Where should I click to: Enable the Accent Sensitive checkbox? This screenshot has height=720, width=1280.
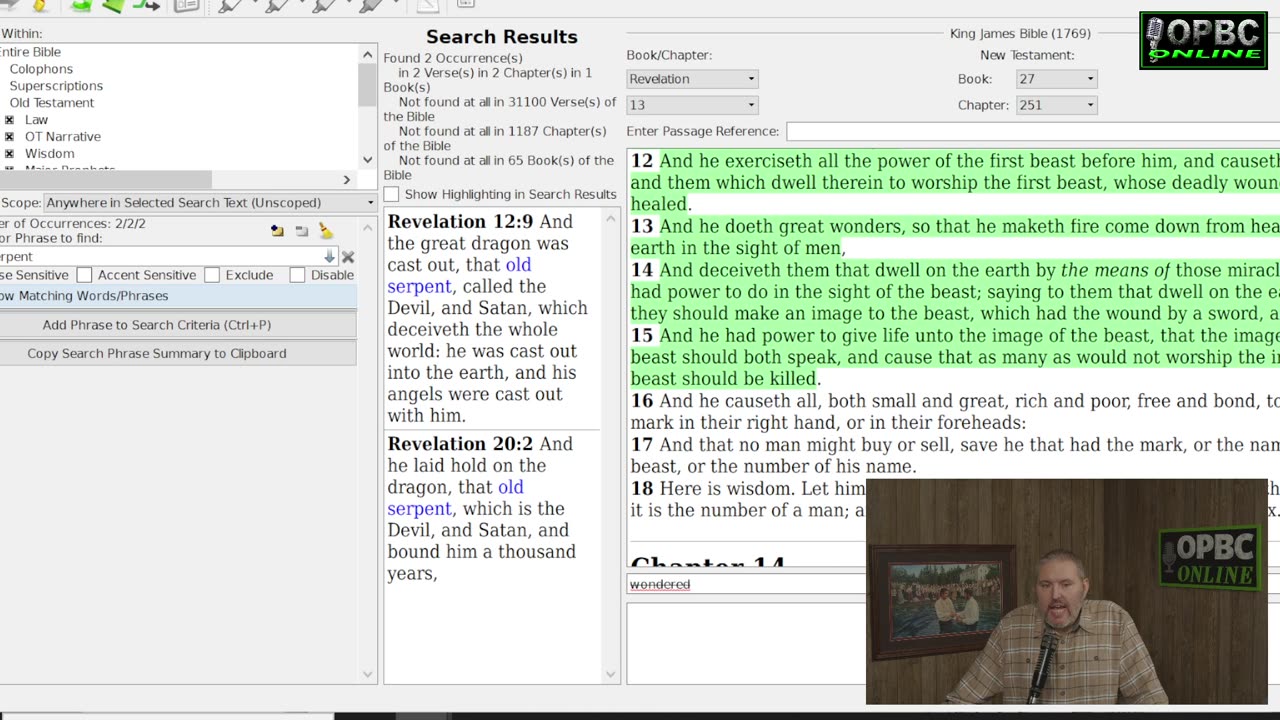coord(84,275)
